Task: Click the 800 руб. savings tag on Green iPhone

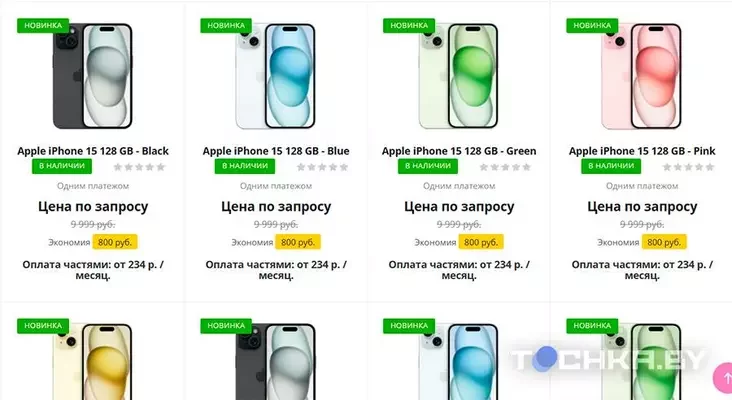Action: (481, 242)
